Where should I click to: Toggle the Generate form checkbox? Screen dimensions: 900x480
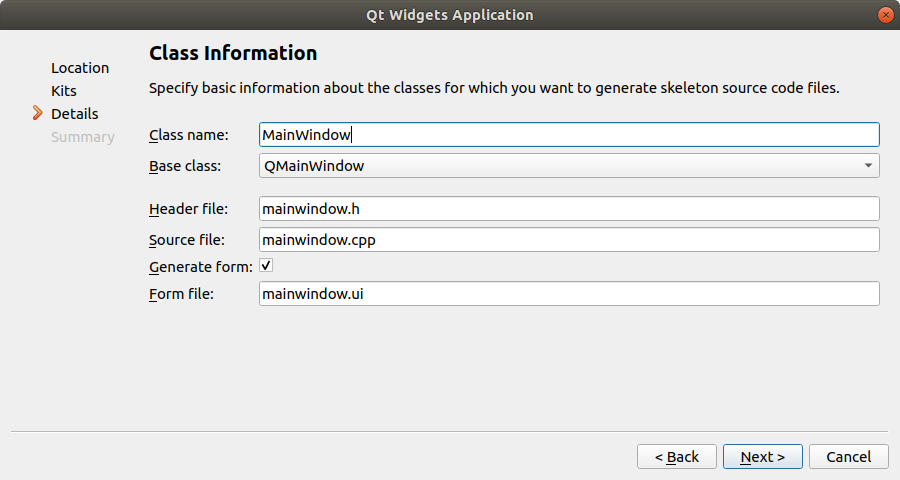pyautogui.click(x=266, y=266)
